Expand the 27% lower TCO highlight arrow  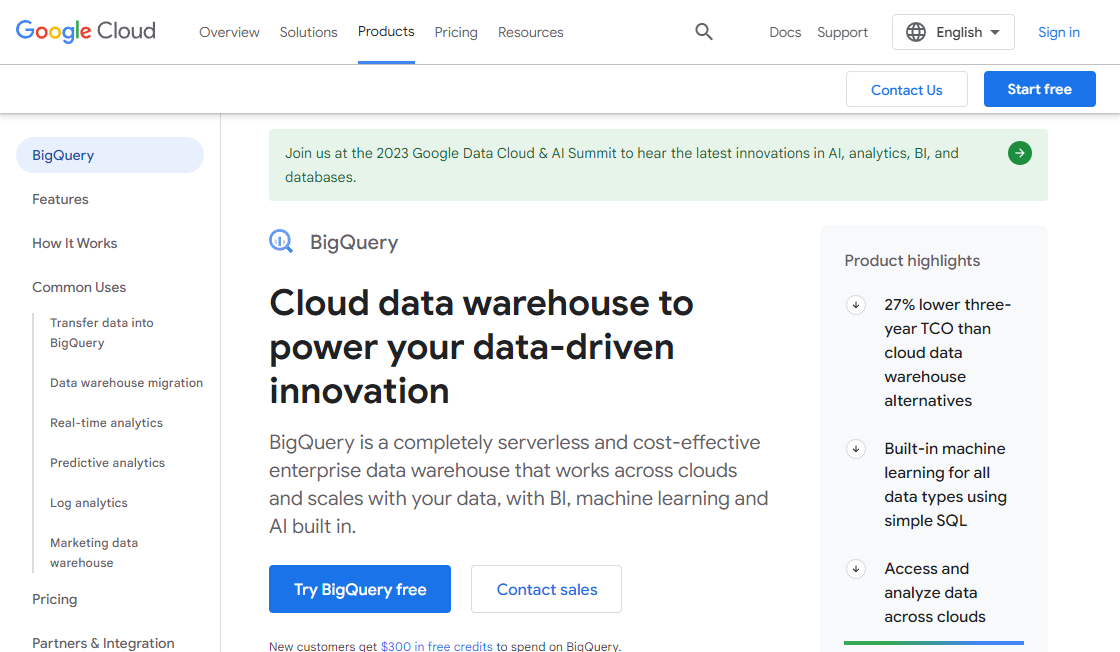tap(856, 305)
